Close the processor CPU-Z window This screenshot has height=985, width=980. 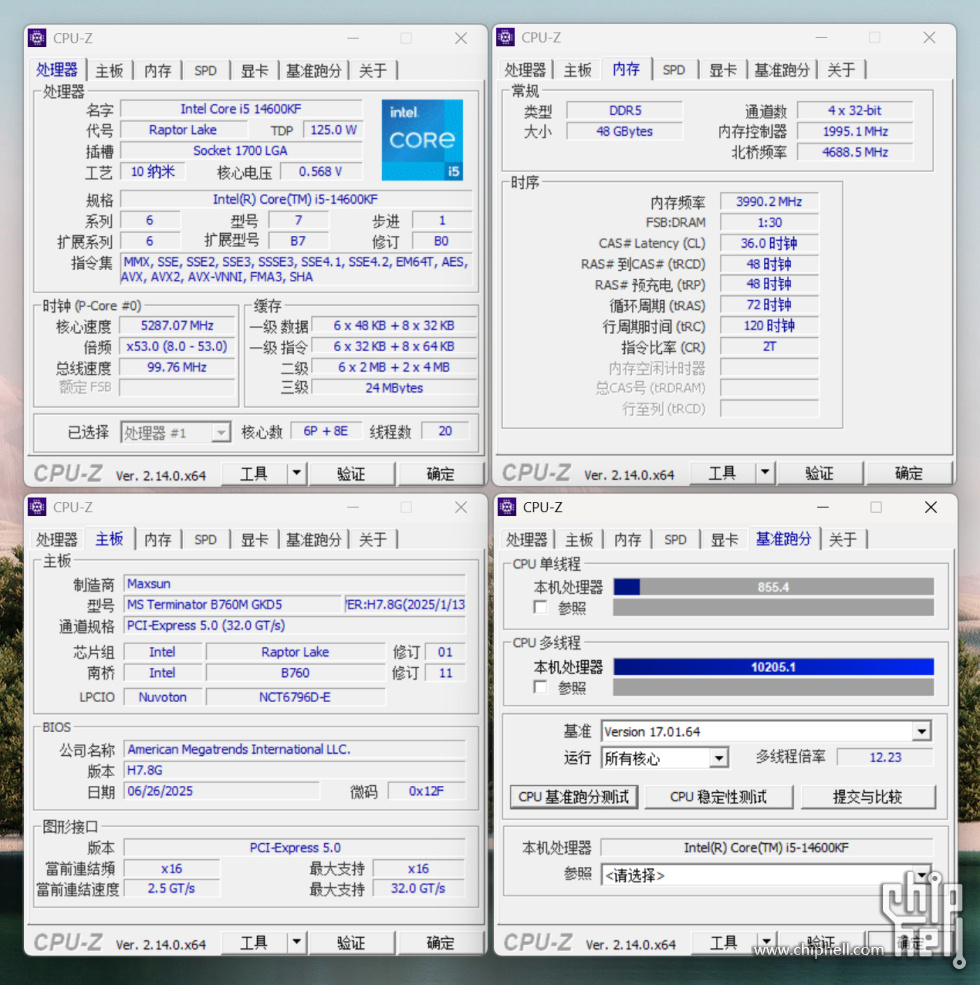click(x=460, y=38)
